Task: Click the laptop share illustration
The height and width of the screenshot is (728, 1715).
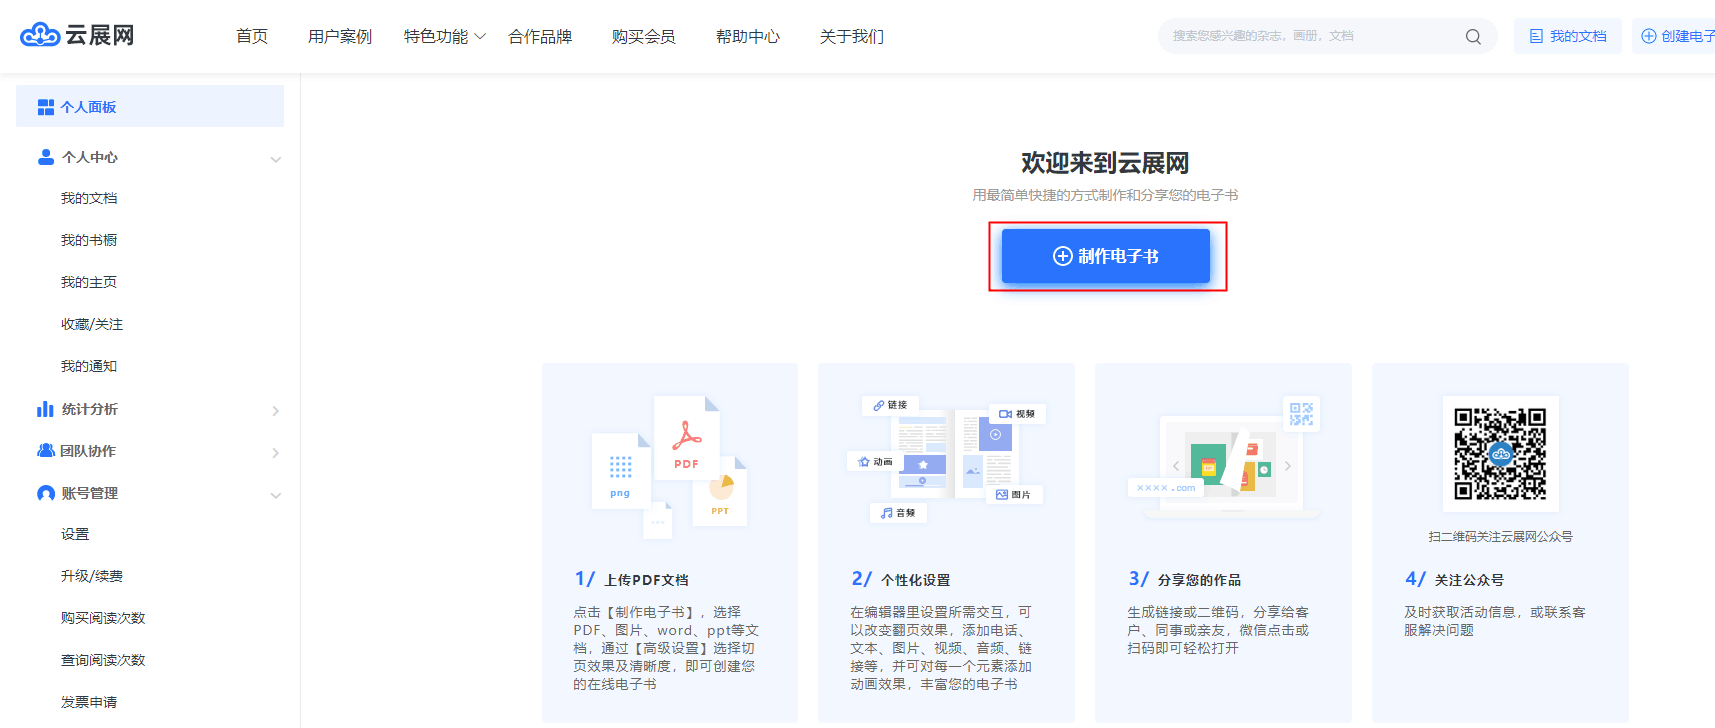Action: (x=1232, y=468)
